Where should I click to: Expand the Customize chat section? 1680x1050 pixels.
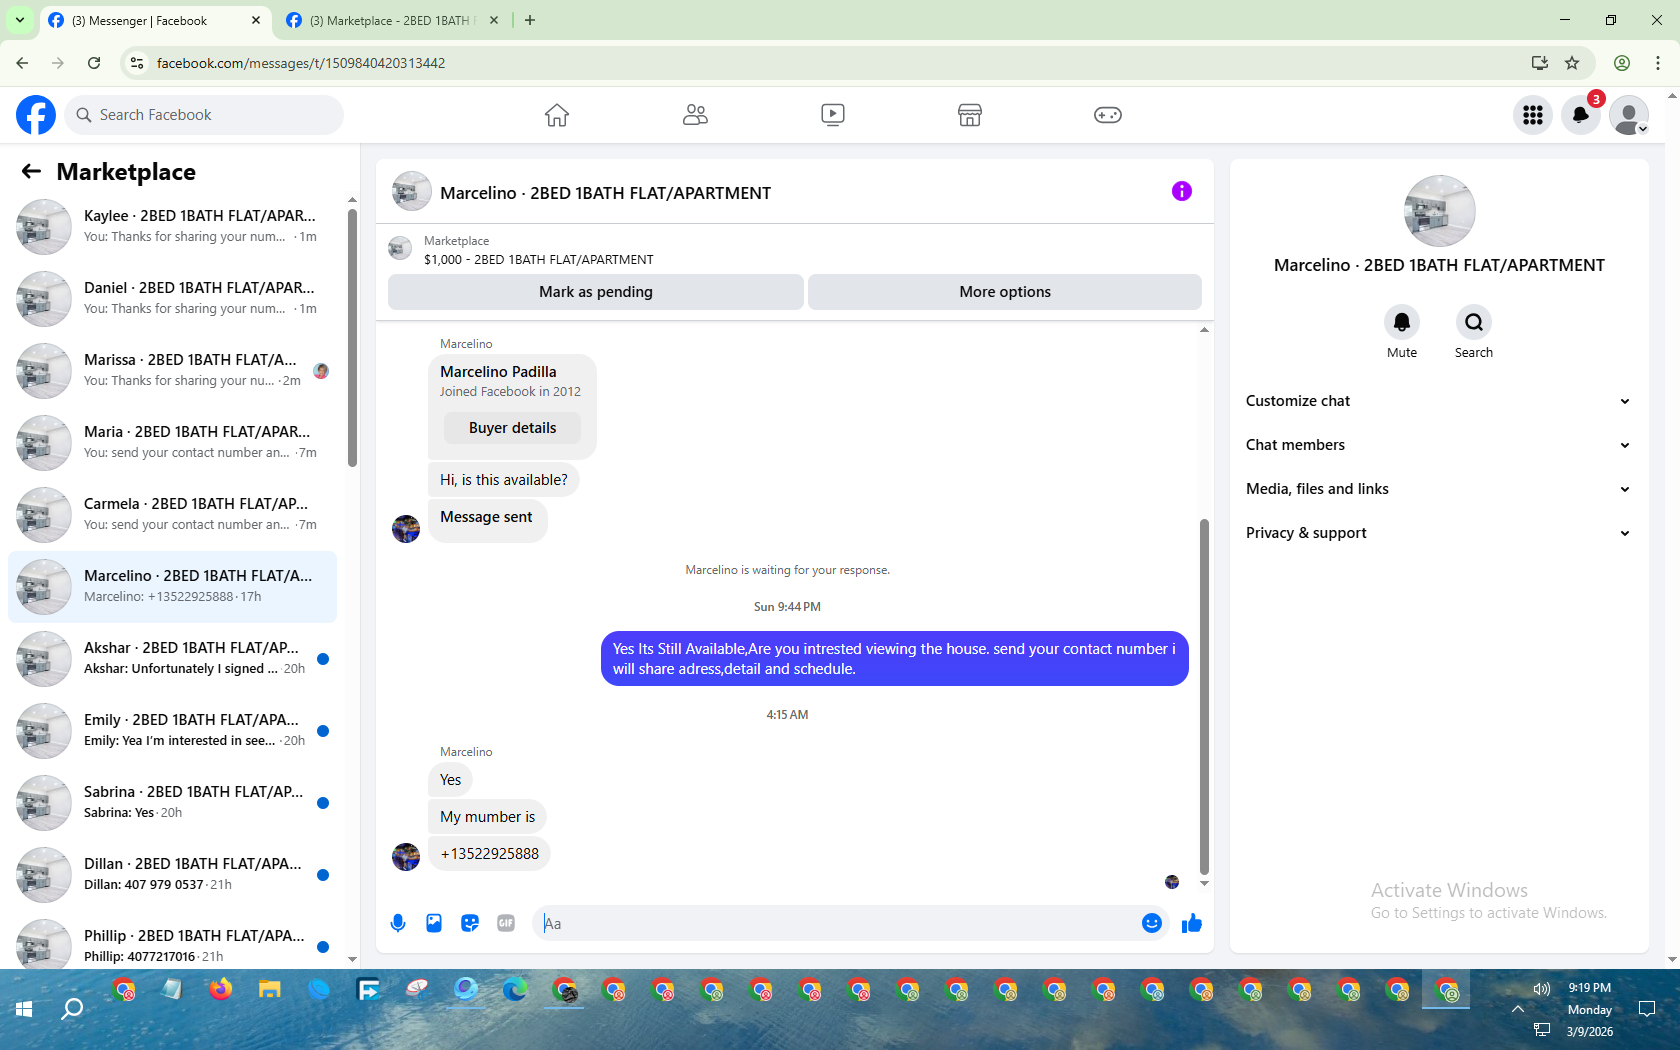1439,401
